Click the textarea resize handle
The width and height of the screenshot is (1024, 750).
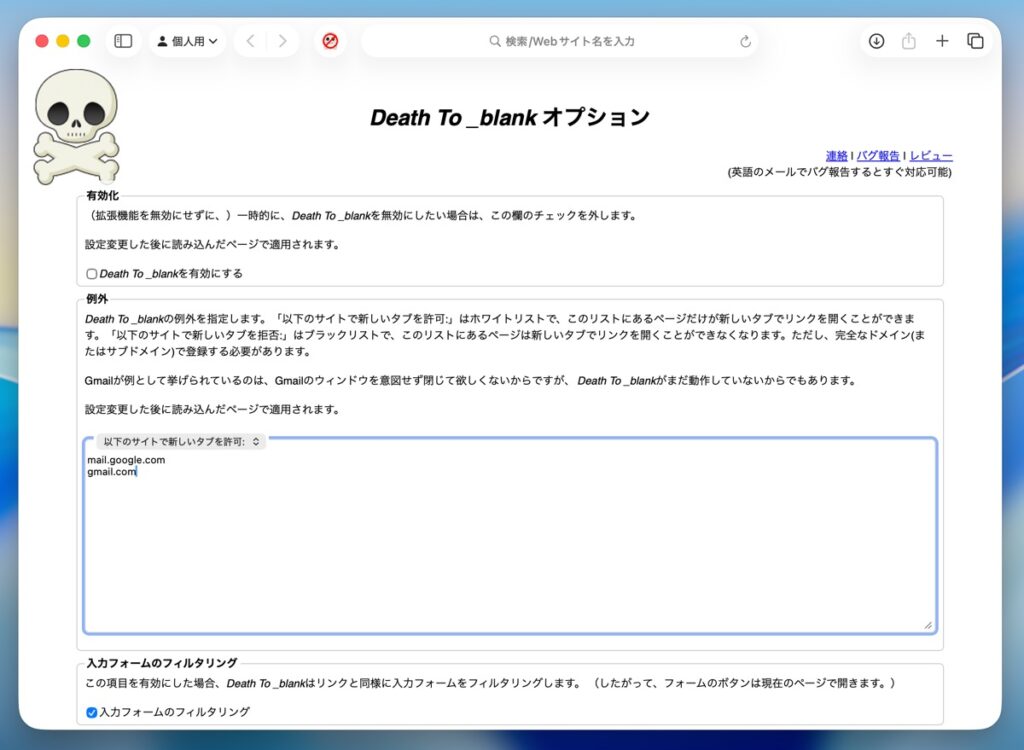(927, 625)
